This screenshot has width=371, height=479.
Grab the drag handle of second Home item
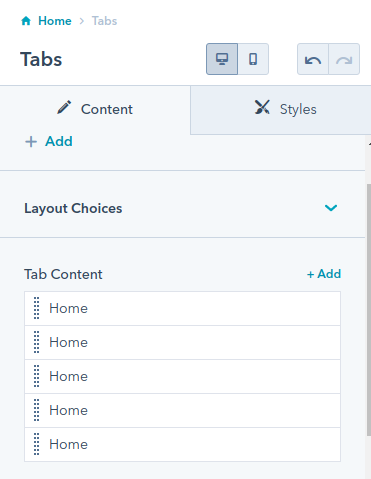pos(37,342)
